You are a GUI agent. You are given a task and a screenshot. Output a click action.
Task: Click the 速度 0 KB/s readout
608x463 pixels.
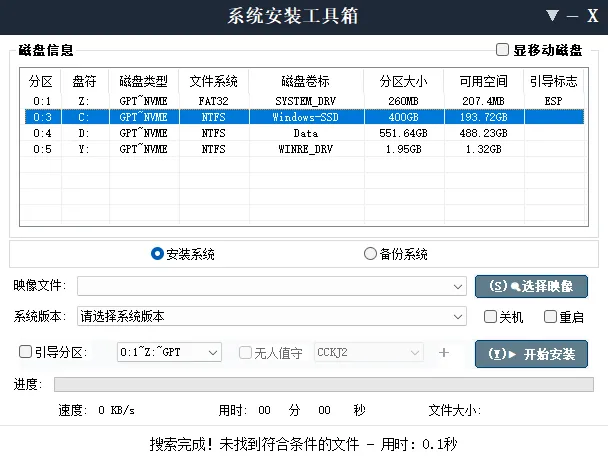(x=97, y=410)
